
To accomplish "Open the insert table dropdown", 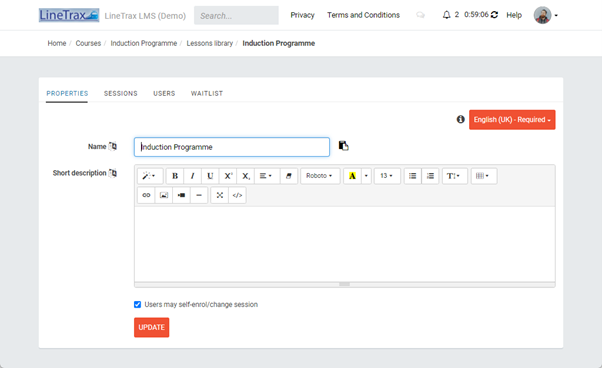I will coord(484,176).
